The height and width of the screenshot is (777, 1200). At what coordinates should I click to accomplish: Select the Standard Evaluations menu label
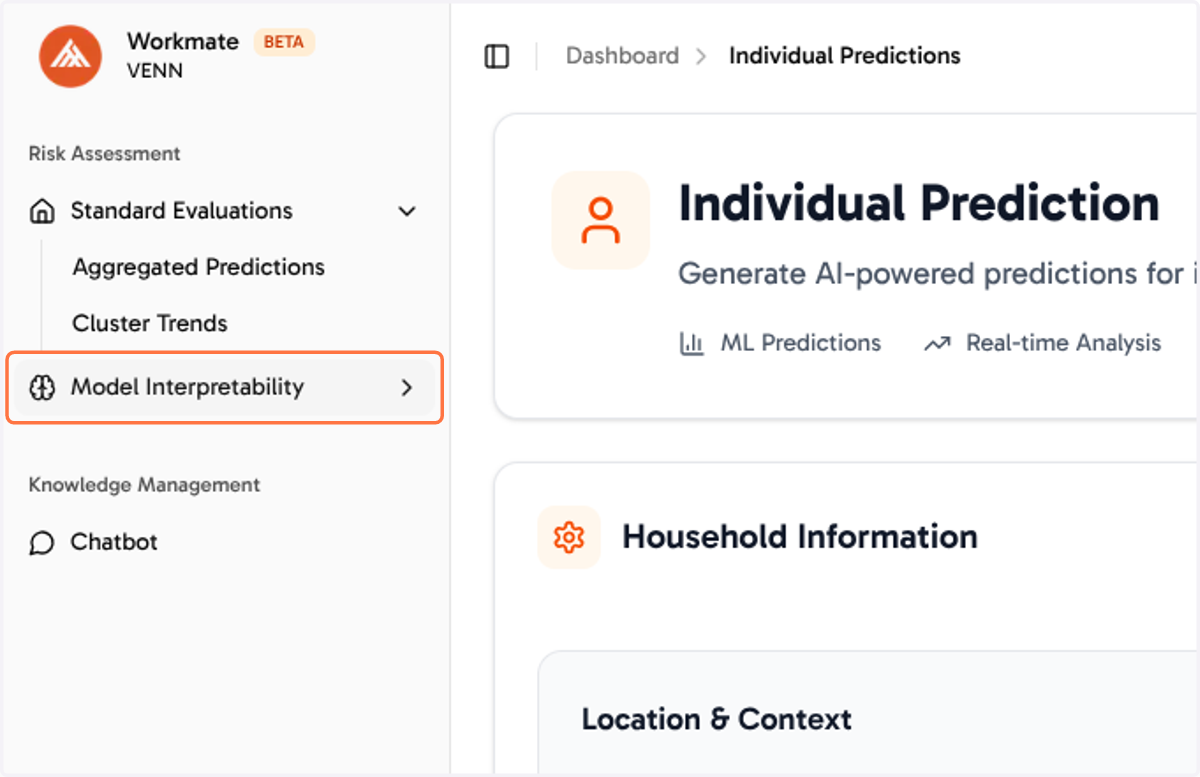click(x=182, y=211)
